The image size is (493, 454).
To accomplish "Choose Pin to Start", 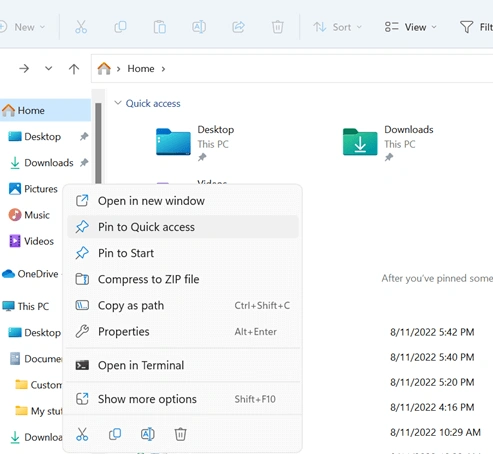I will [x=183, y=253].
